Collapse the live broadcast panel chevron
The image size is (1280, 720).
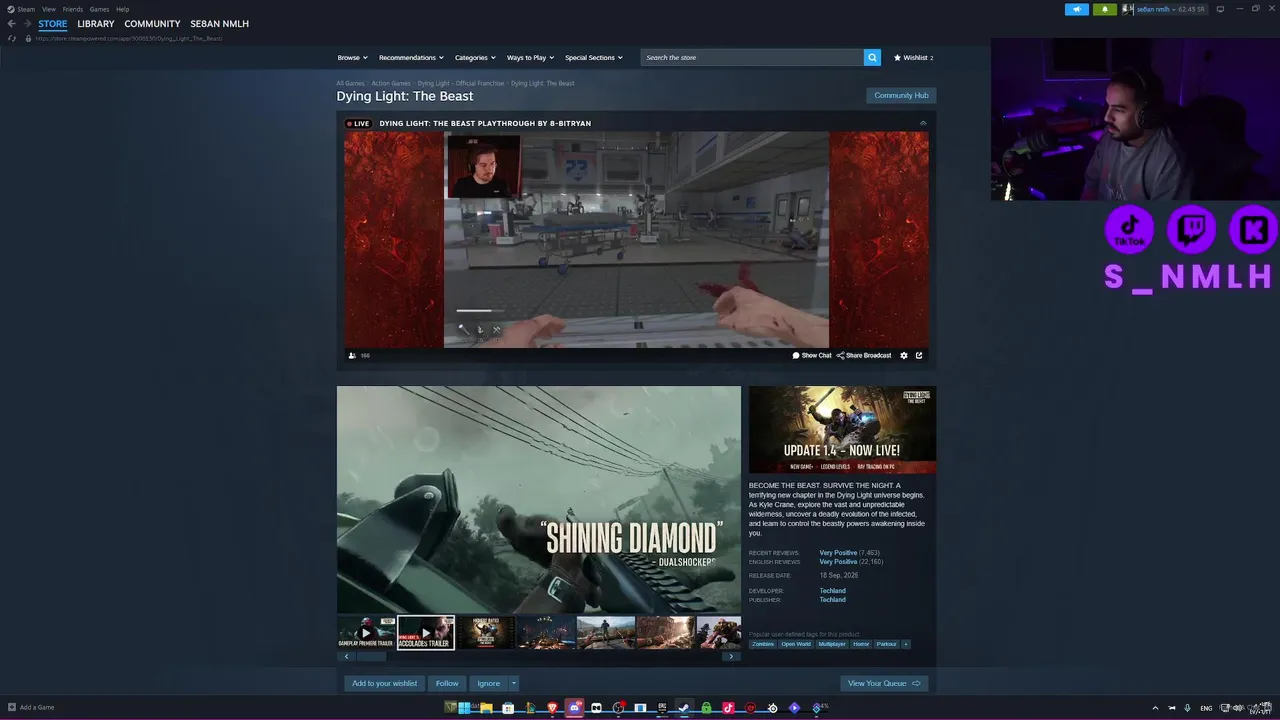(x=923, y=123)
